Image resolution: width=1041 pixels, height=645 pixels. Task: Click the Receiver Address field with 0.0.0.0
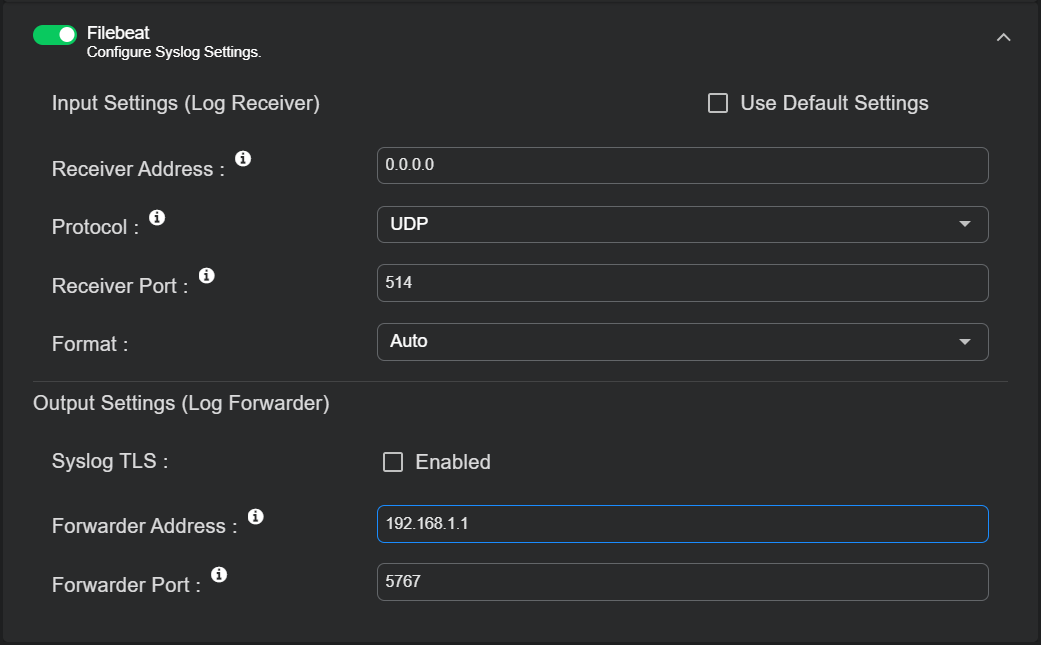point(682,166)
